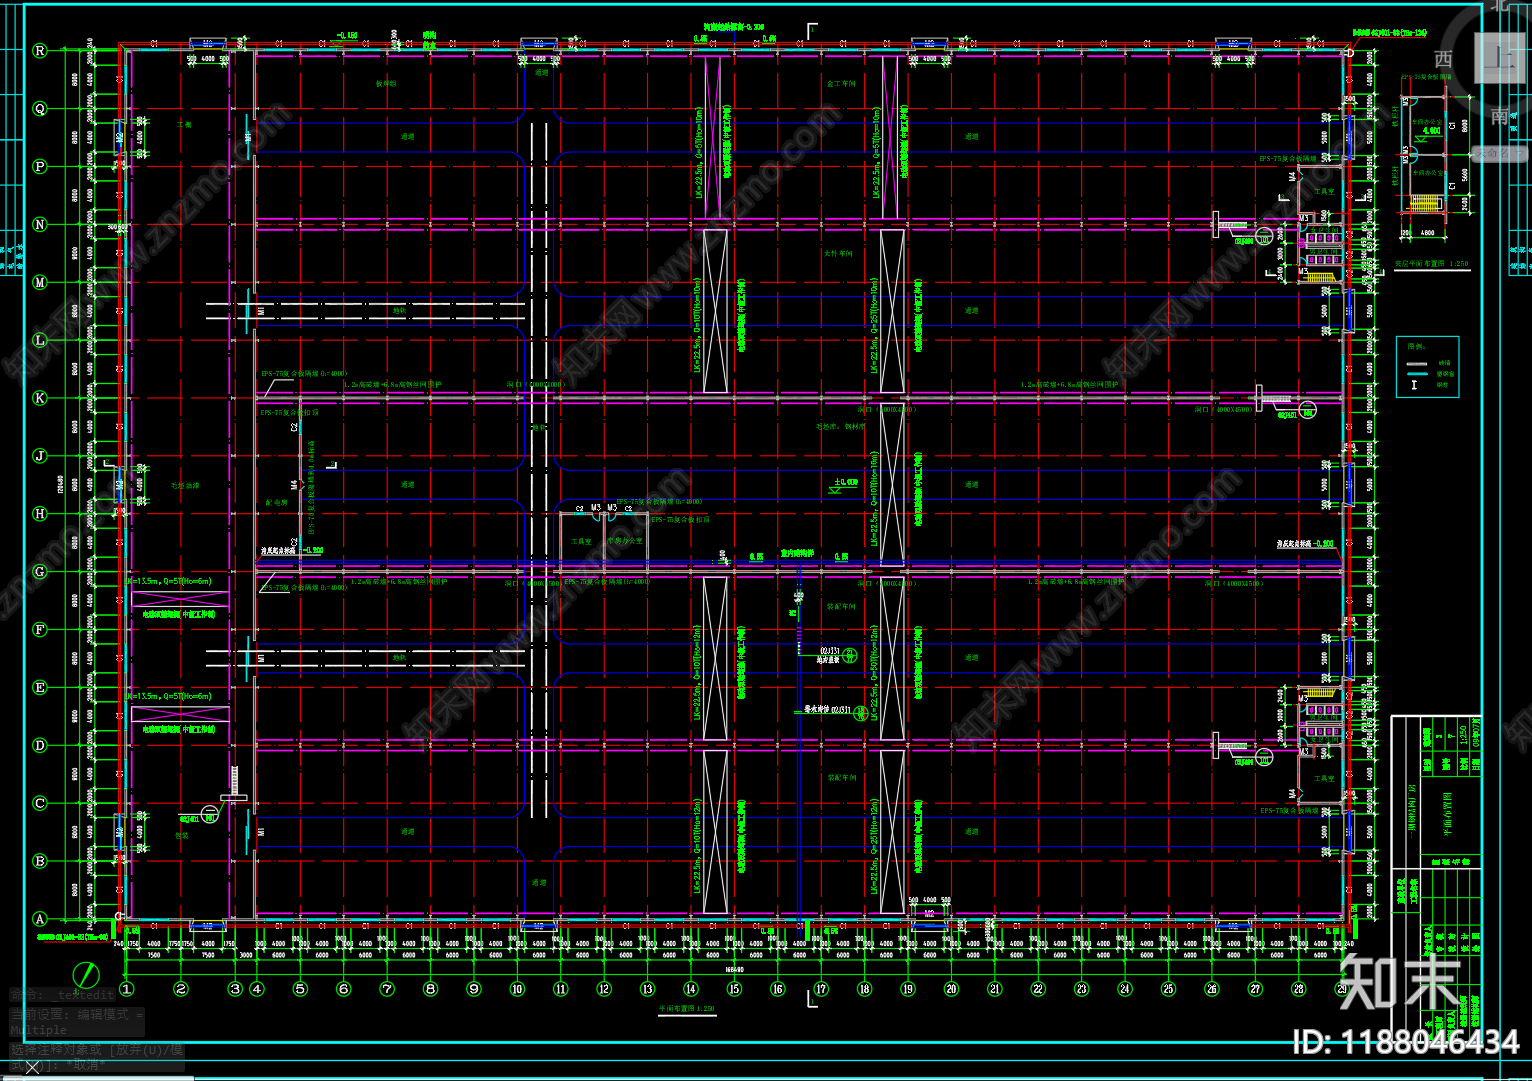Viewport: 1532px width, 1081px height.
Task: Click the 平面布置图 1:250 title below the plan
Action: coord(686,1009)
